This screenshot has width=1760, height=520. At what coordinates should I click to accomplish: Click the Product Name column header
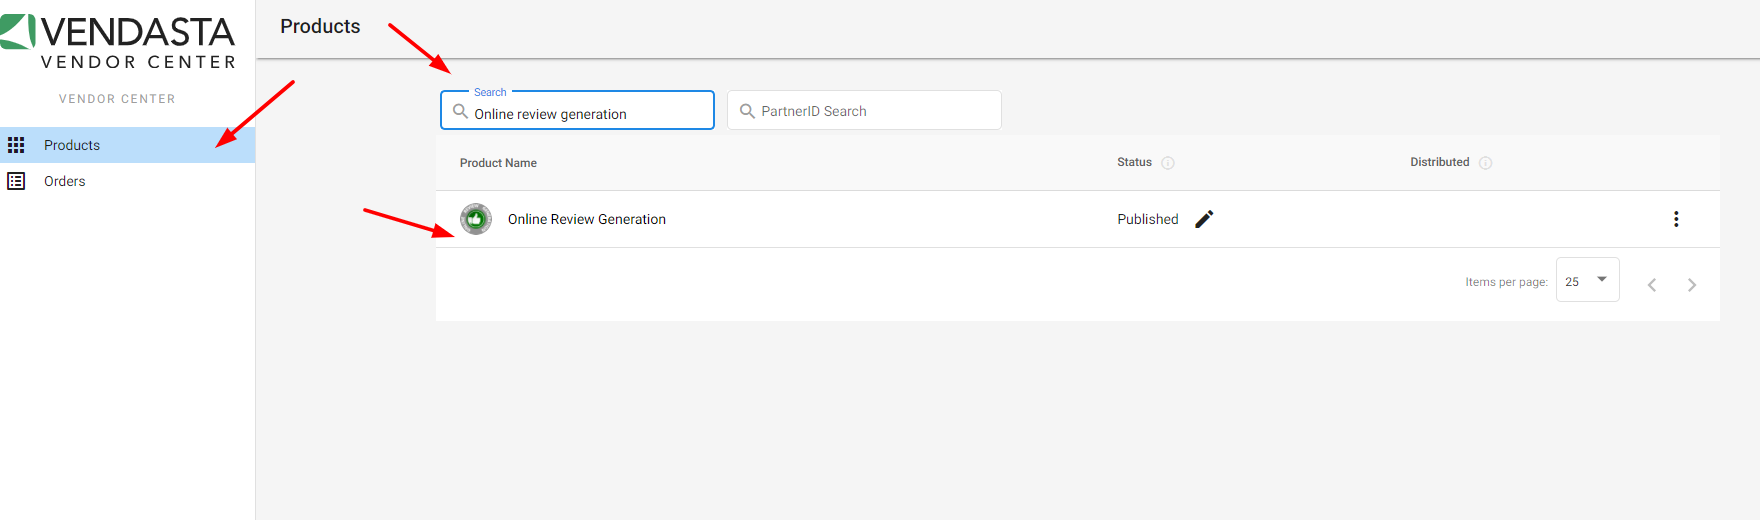[498, 163]
